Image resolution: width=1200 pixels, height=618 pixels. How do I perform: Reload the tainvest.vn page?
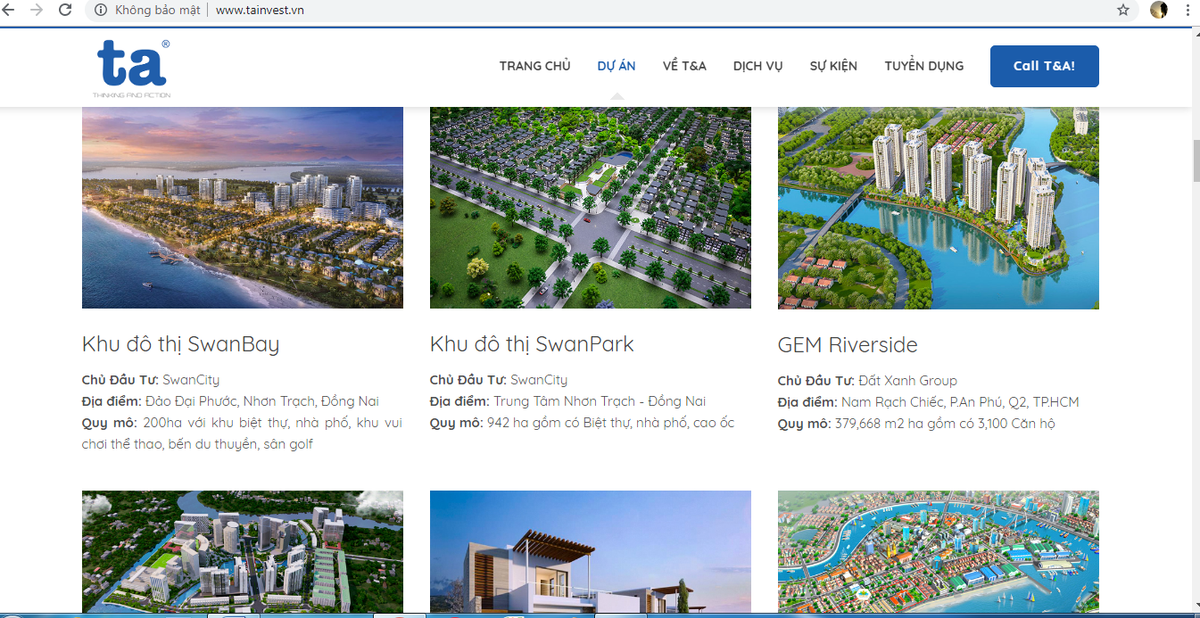[x=66, y=11]
